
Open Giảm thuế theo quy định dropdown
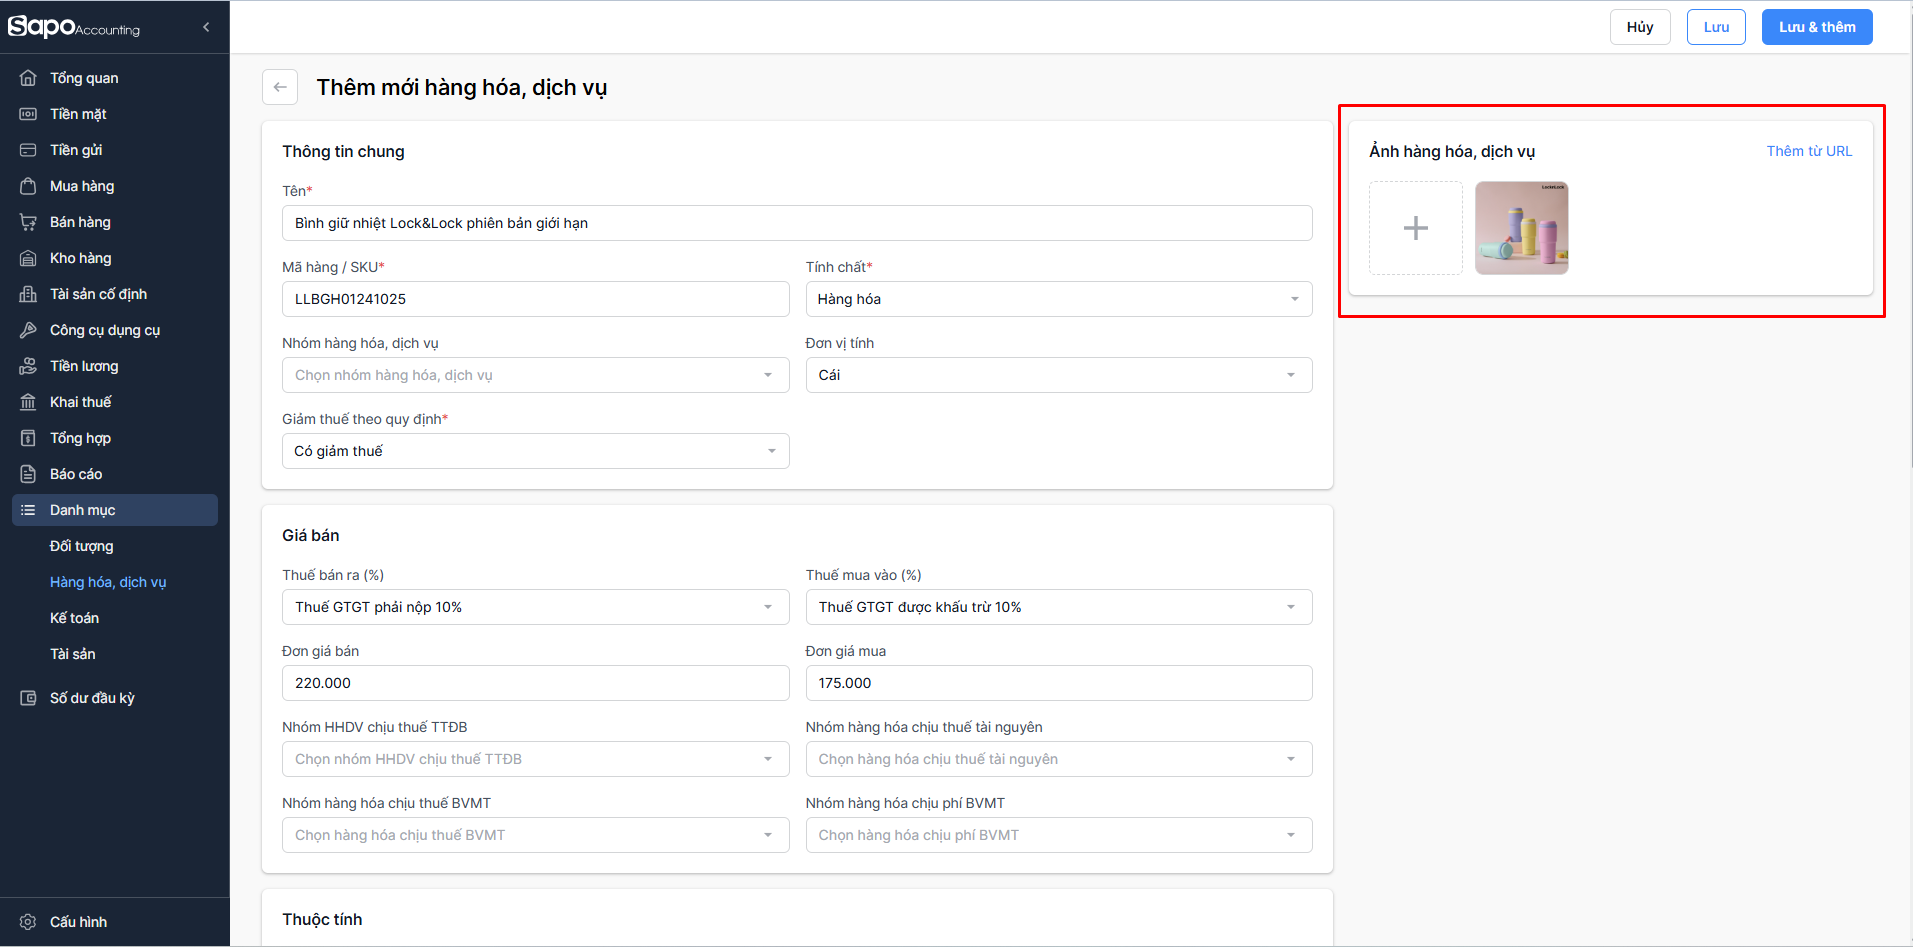pos(535,451)
